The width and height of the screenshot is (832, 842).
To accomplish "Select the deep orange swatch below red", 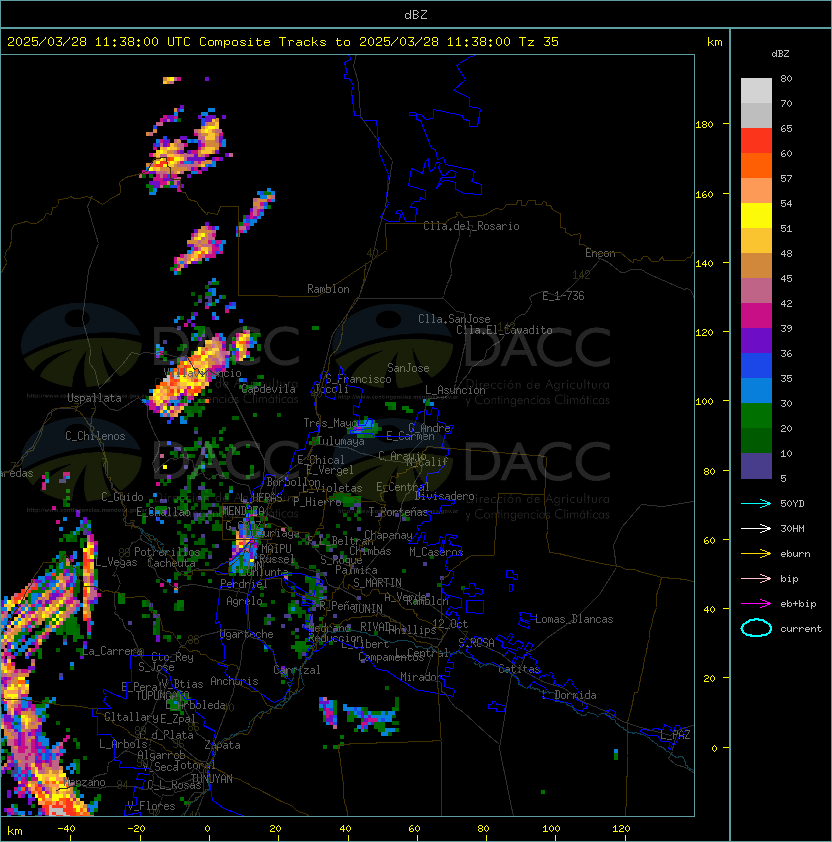I will coord(756,165).
